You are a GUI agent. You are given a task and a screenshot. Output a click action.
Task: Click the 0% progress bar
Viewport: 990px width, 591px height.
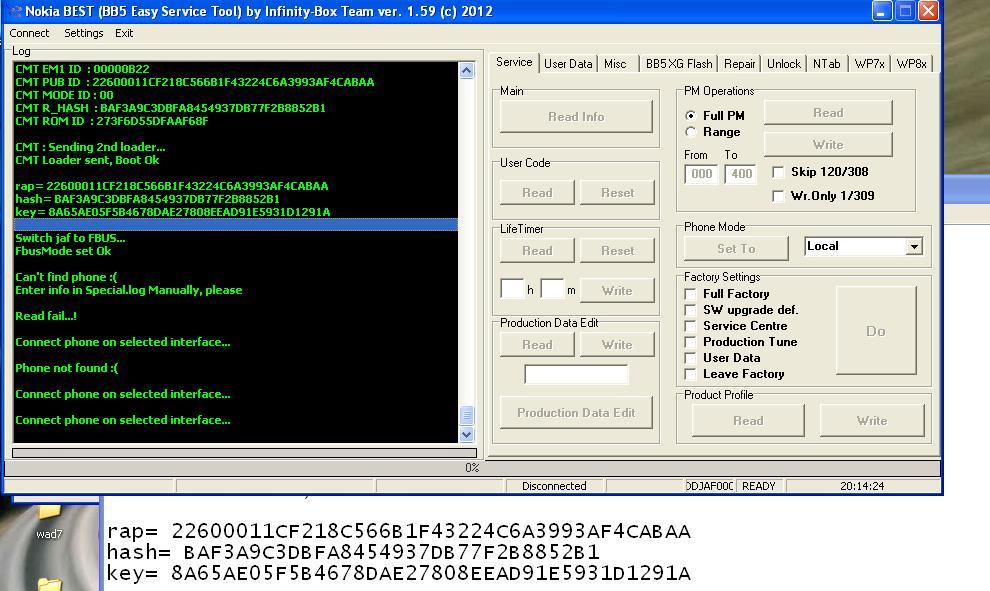pyautogui.click(x=472, y=468)
